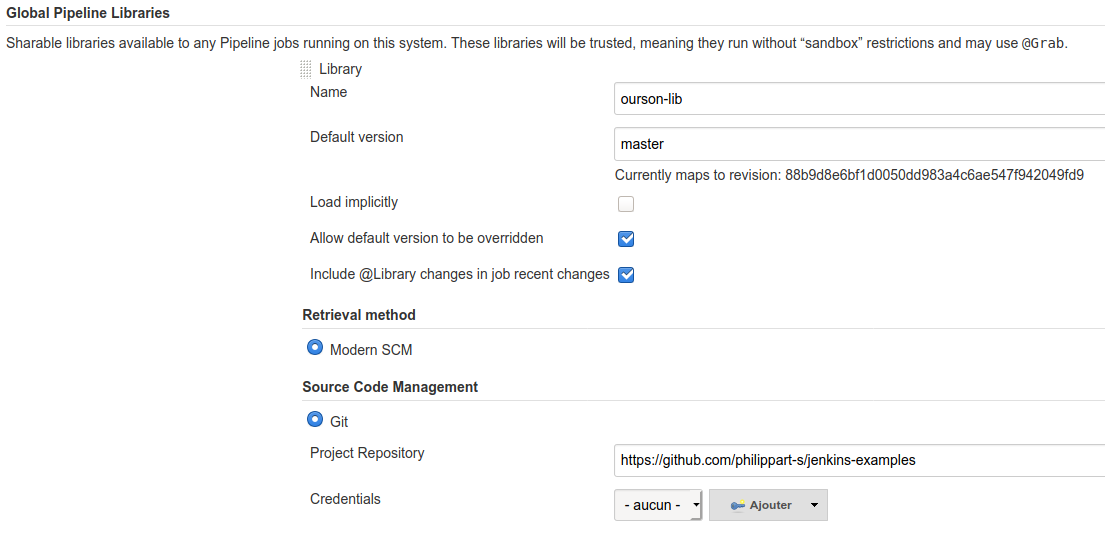This screenshot has width=1105, height=537.
Task: Click the 'Credentials' label
Action: pyautogui.click(x=345, y=499)
